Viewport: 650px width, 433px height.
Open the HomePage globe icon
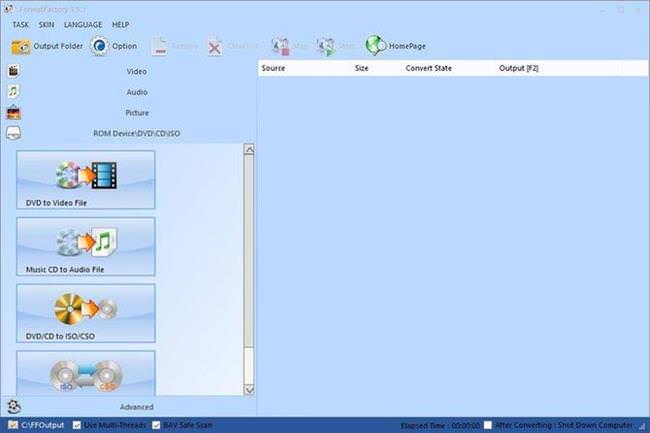point(376,46)
